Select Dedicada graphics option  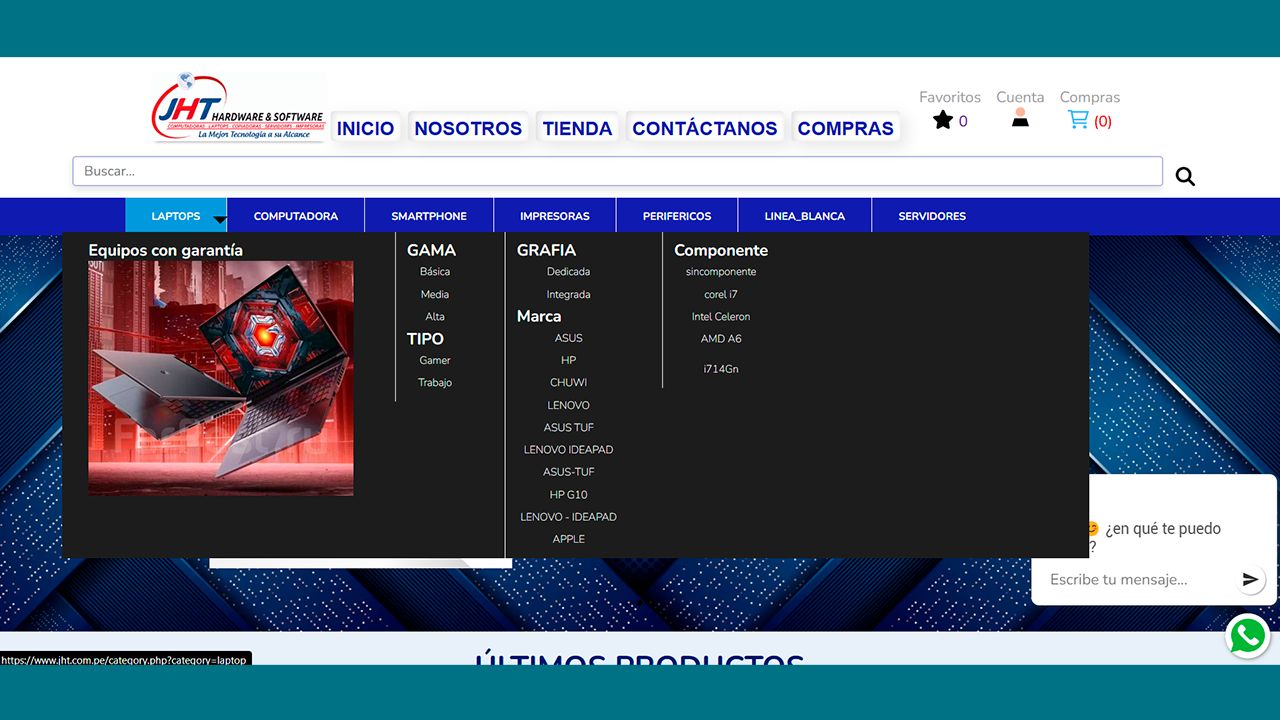point(569,272)
